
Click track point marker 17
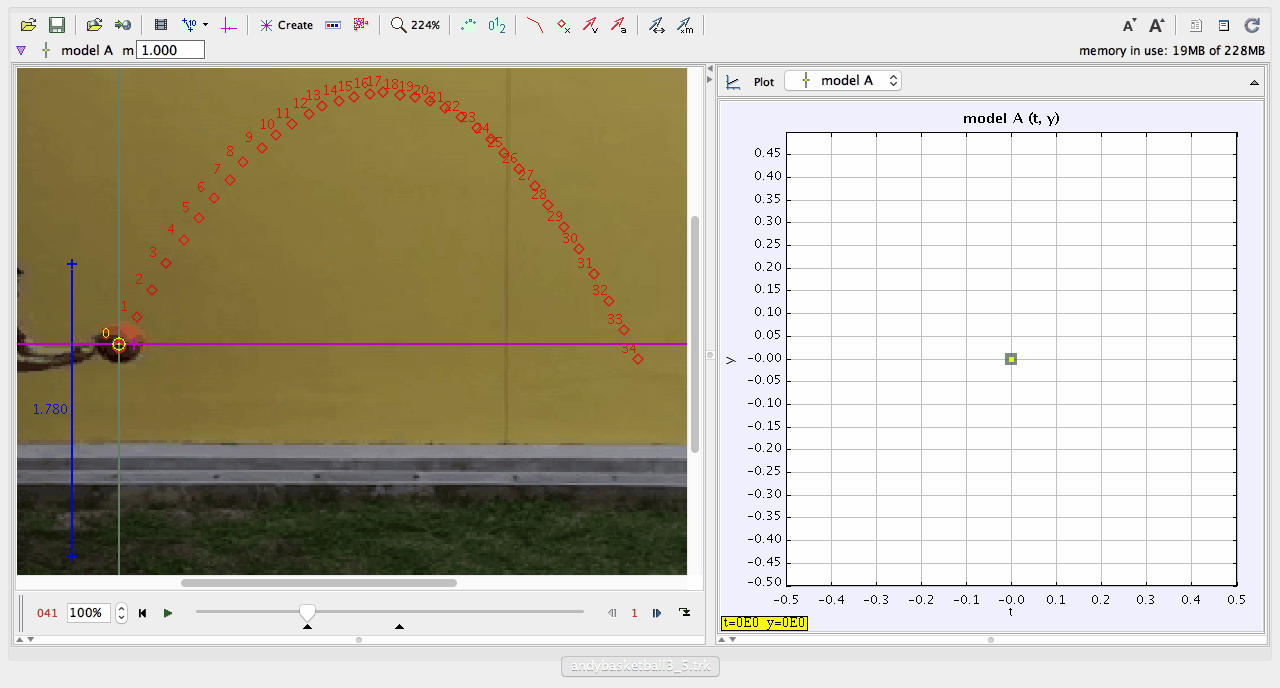383,92
